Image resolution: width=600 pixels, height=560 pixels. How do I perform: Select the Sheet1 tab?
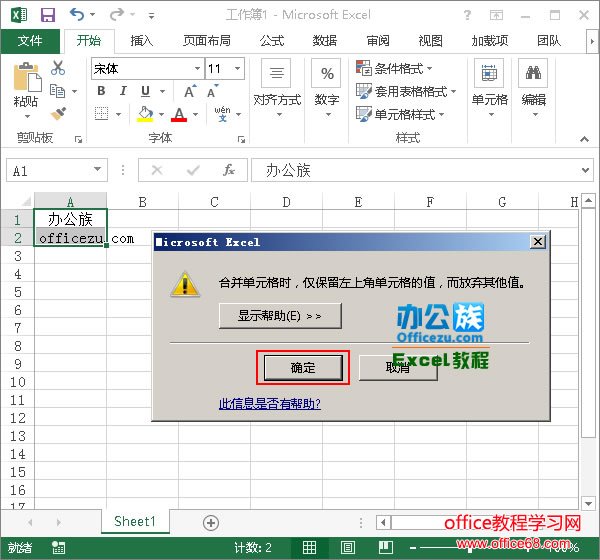coord(135,521)
